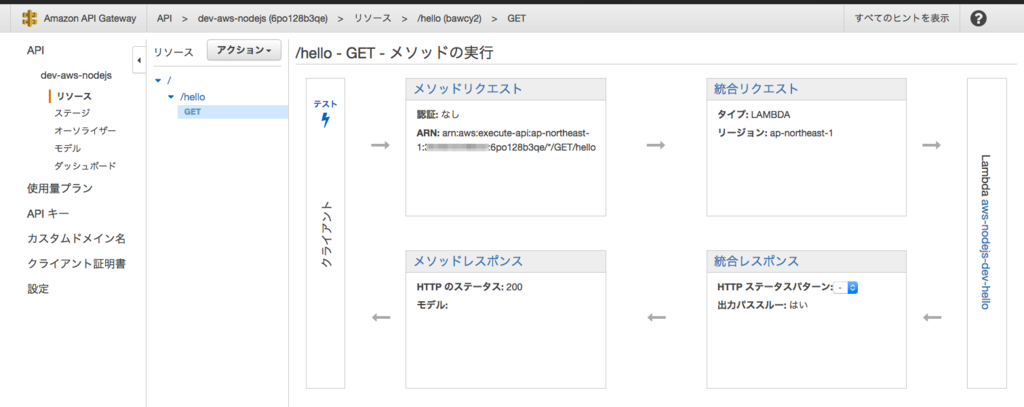Open メソッドリクエスト settings
Viewport: 1024px width, 407px height.
pos(468,90)
